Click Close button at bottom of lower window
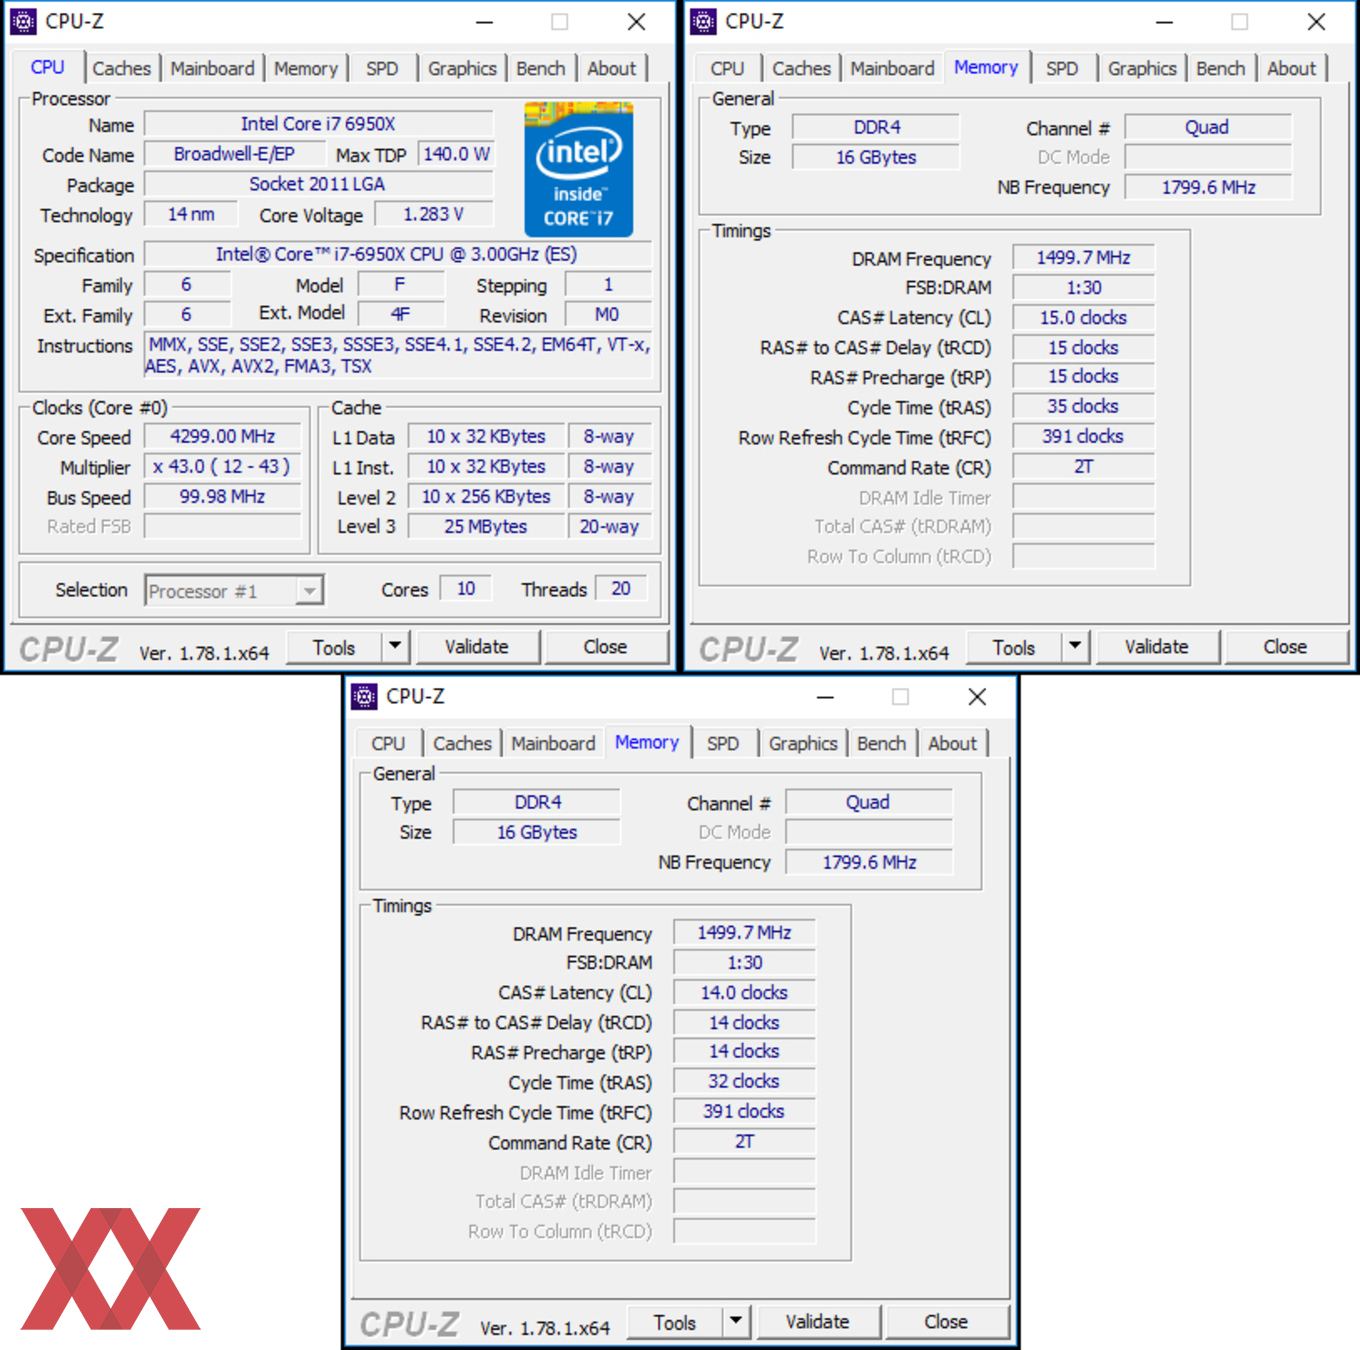The width and height of the screenshot is (1360, 1350). tap(947, 1322)
